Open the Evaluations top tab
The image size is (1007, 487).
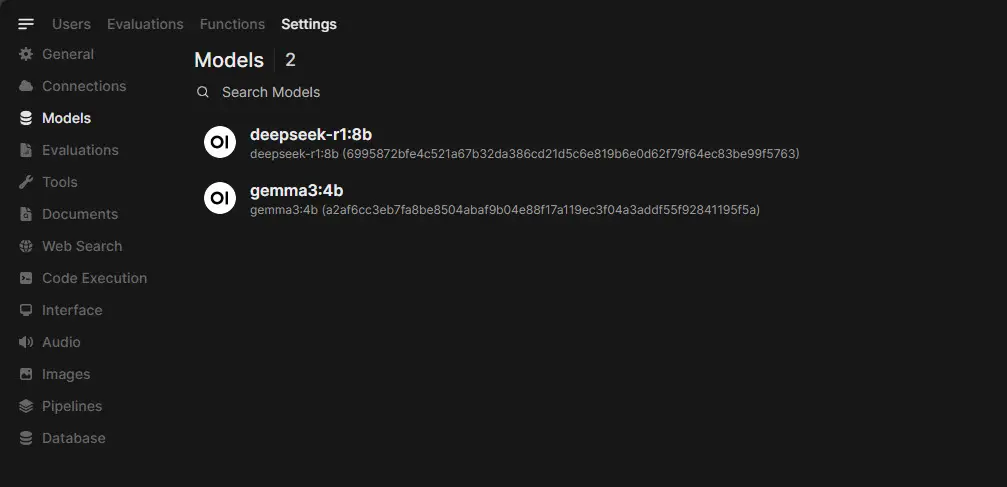click(145, 24)
